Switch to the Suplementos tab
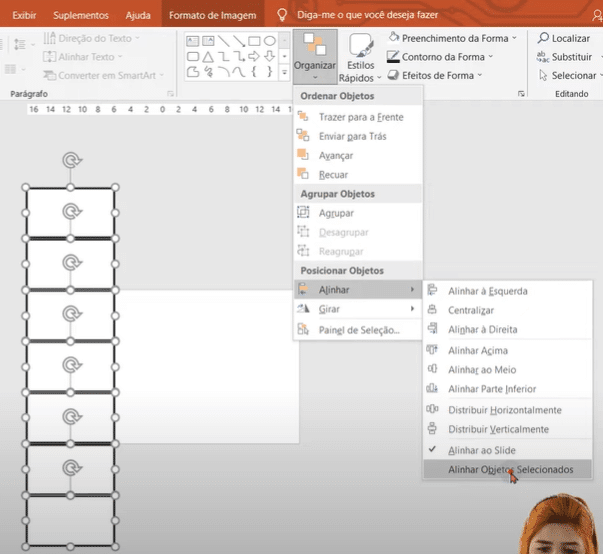603x554 pixels. coord(81,15)
